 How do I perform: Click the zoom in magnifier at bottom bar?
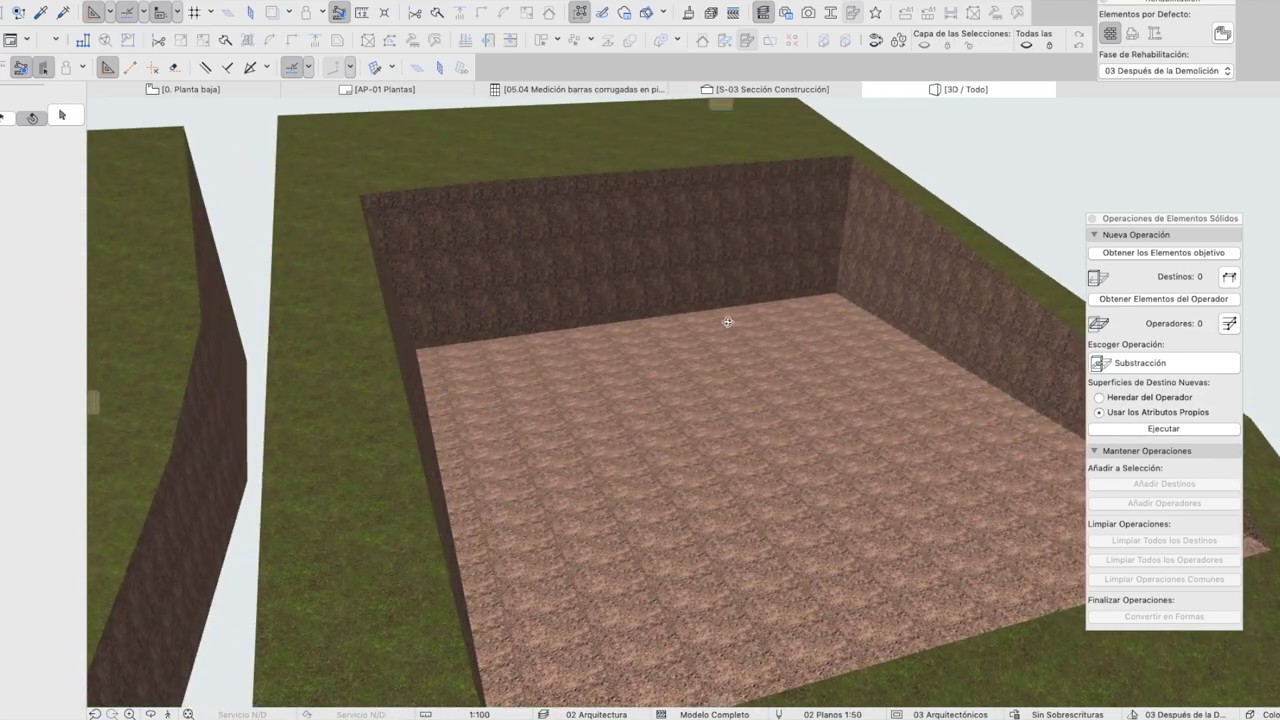129,714
